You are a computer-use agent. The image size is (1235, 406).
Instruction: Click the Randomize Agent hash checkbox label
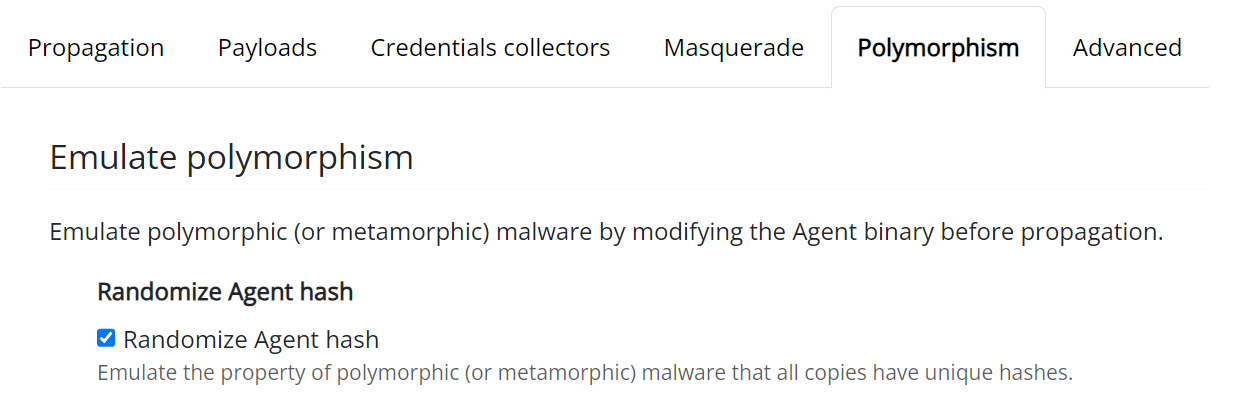251,340
